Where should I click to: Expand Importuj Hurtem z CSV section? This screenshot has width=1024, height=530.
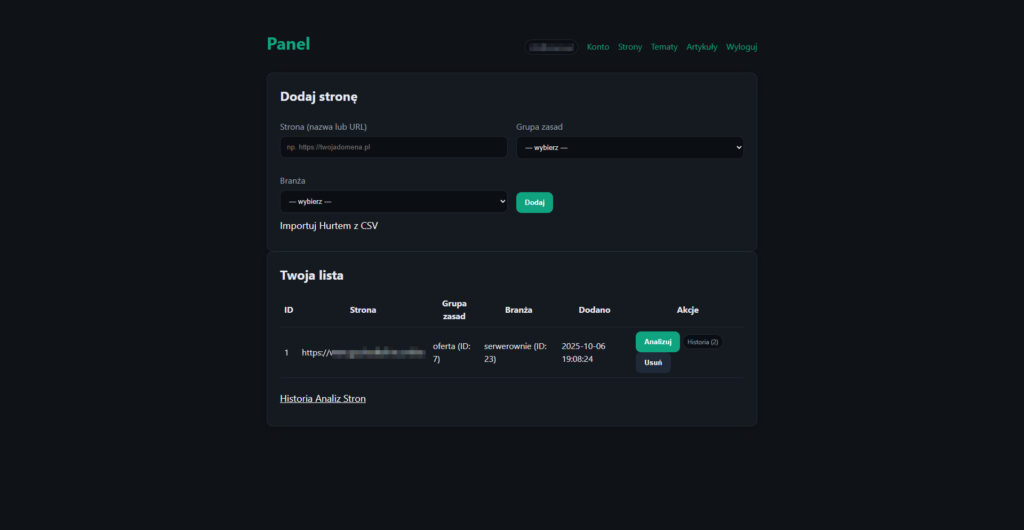click(328, 226)
